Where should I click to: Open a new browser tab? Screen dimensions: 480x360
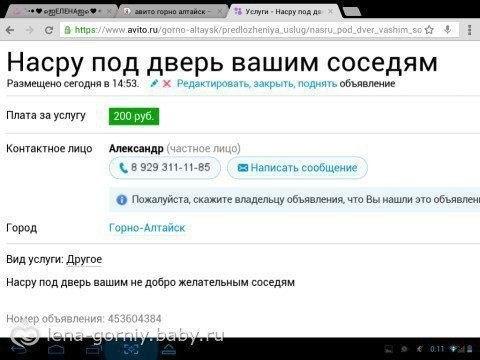352,12
